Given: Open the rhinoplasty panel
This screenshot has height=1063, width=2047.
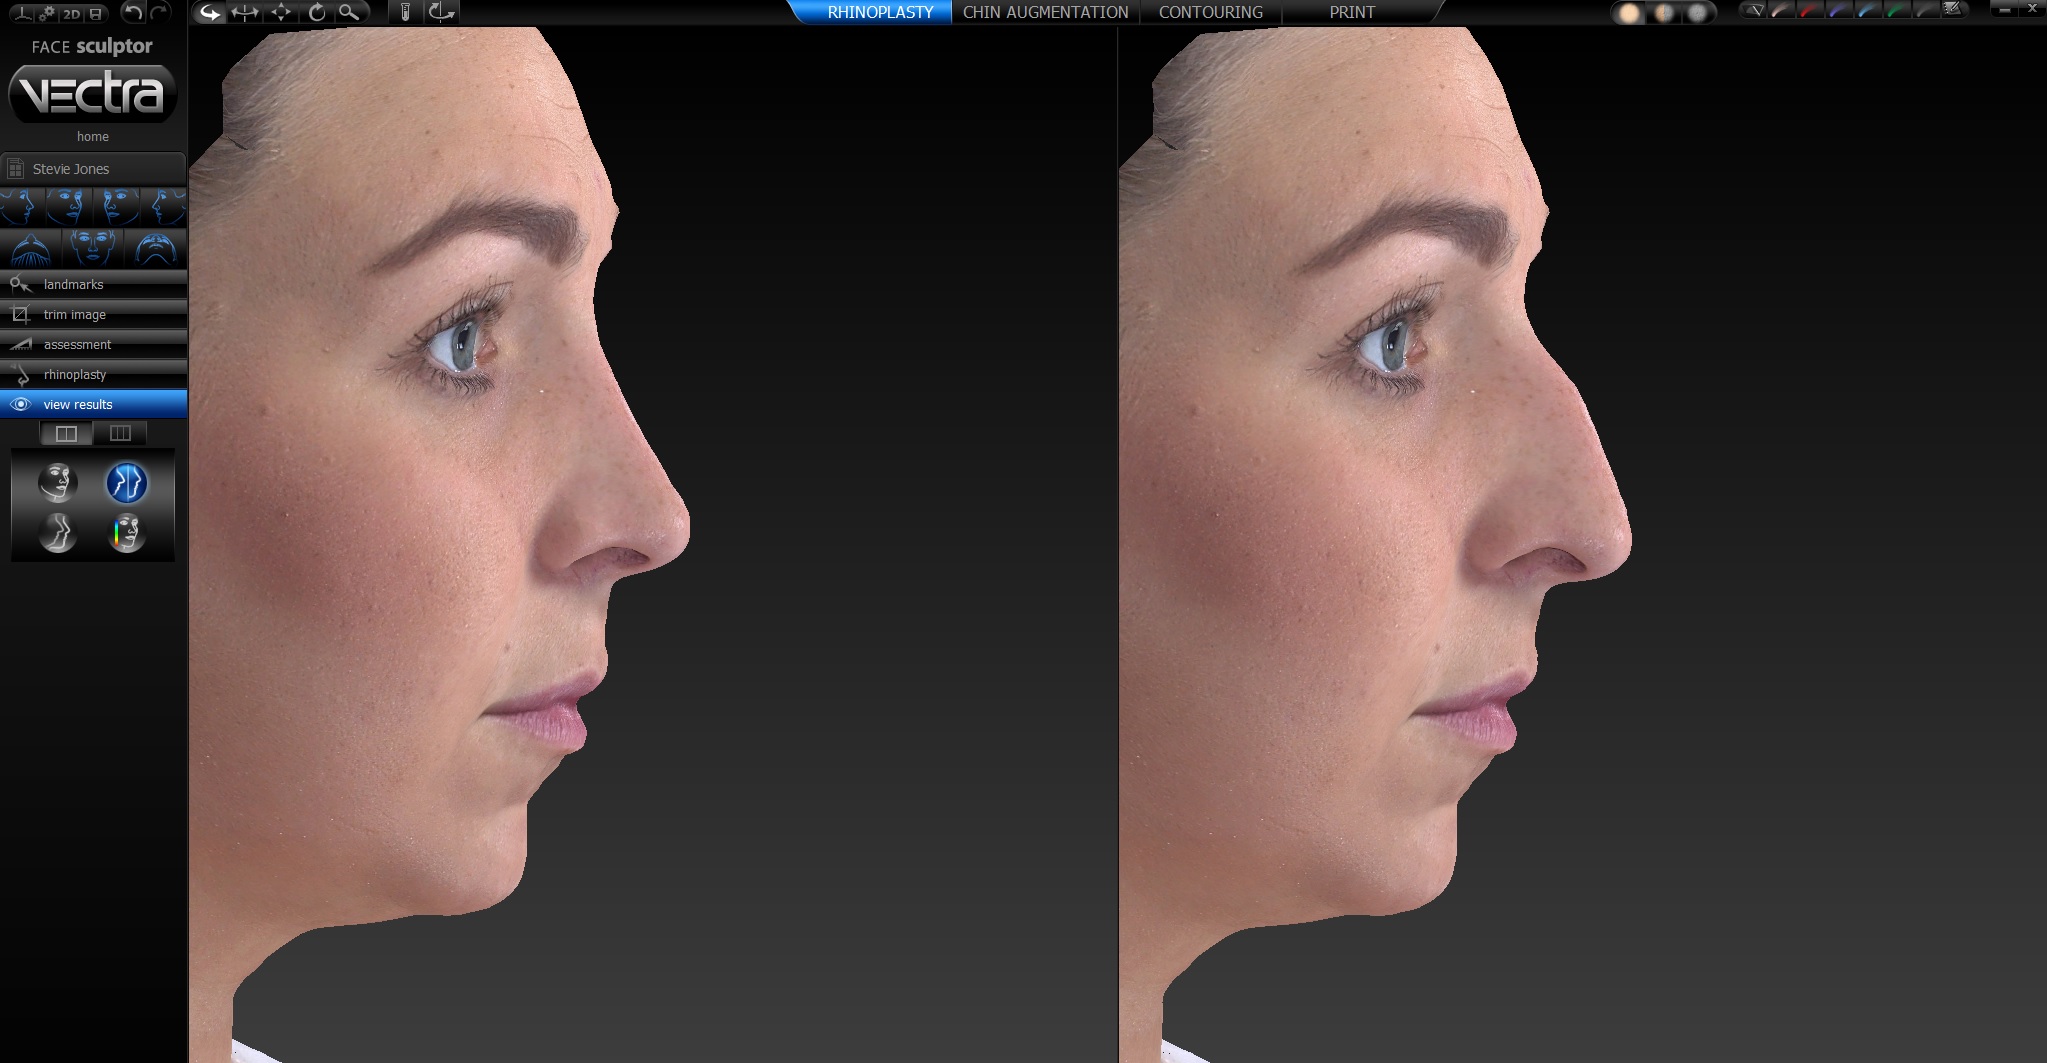Looking at the screenshot, I should pos(93,374).
